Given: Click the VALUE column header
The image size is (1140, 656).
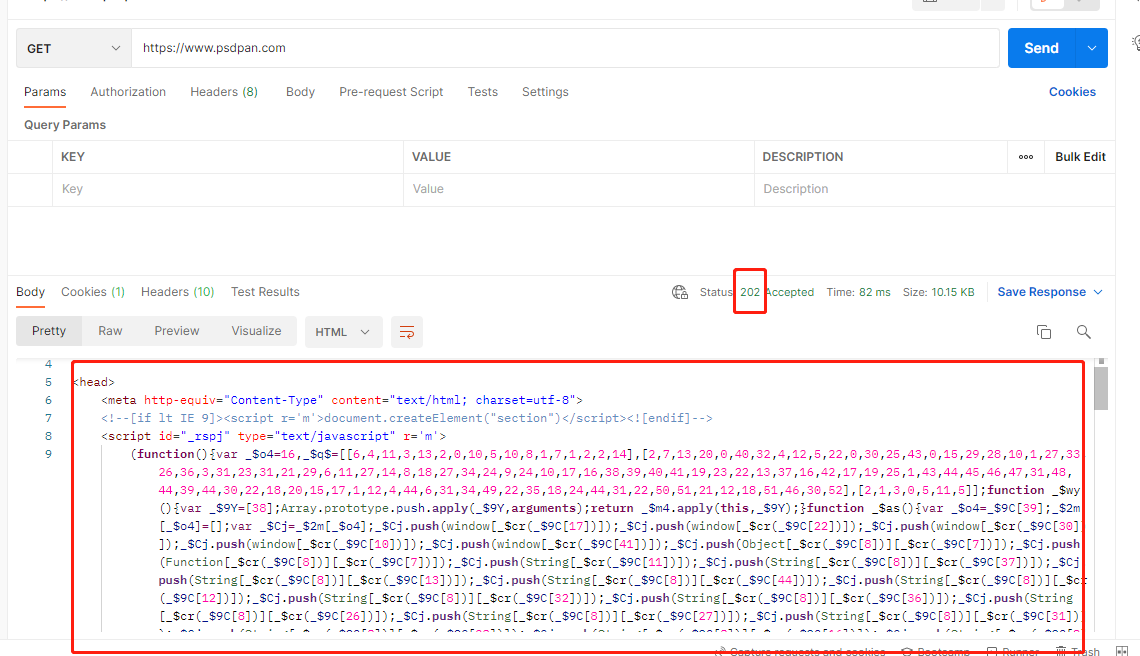Looking at the screenshot, I should [x=431, y=157].
